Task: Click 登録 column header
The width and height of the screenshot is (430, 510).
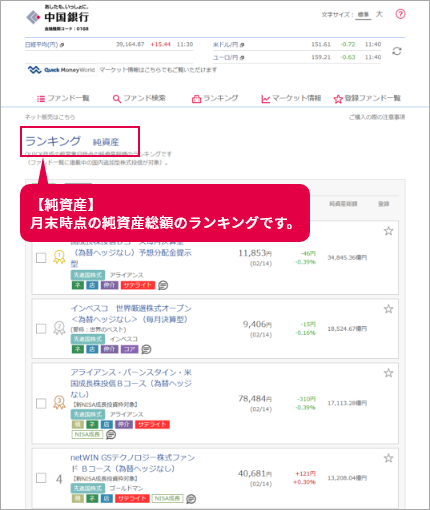Action: click(x=384, y=204)
